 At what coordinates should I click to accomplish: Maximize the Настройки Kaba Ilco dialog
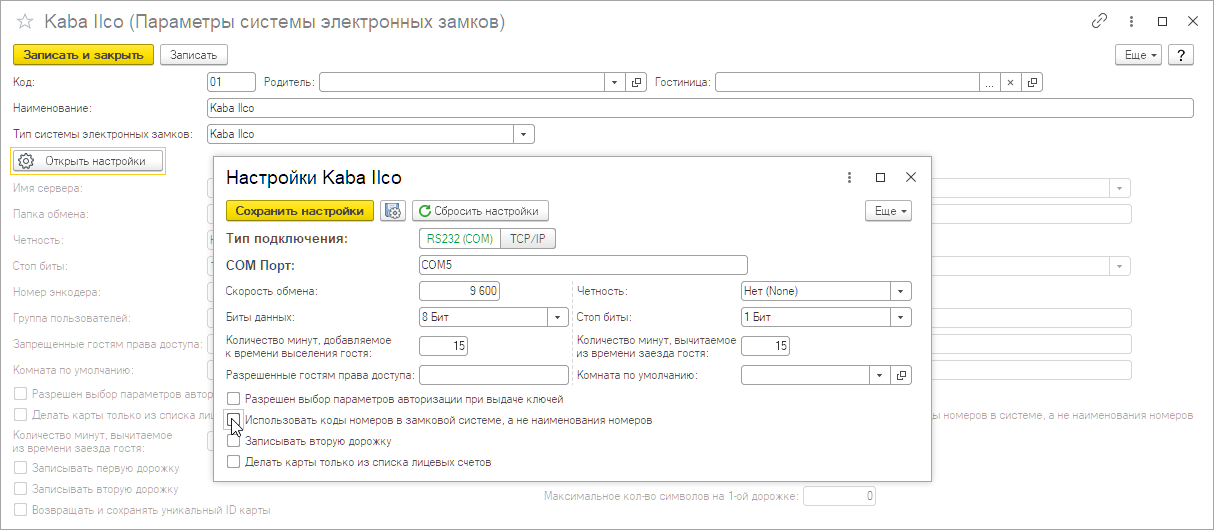tap(880, 177)
